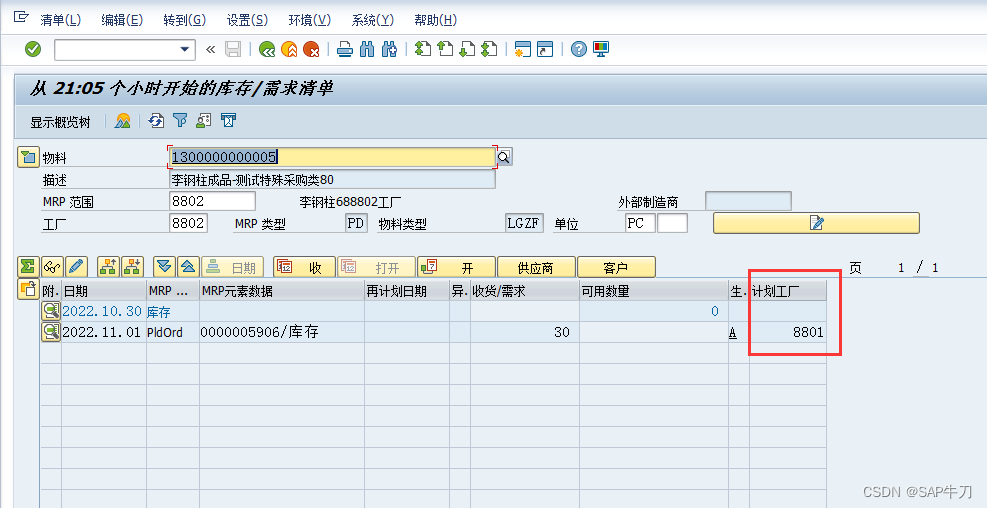Open the 转到(G) menu
987x508 pixels.
[x=184, y=20]
